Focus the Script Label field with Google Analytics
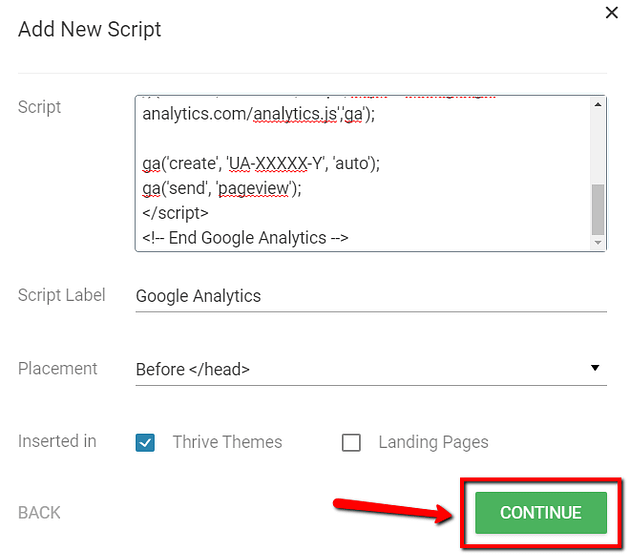 coord(370,296)
